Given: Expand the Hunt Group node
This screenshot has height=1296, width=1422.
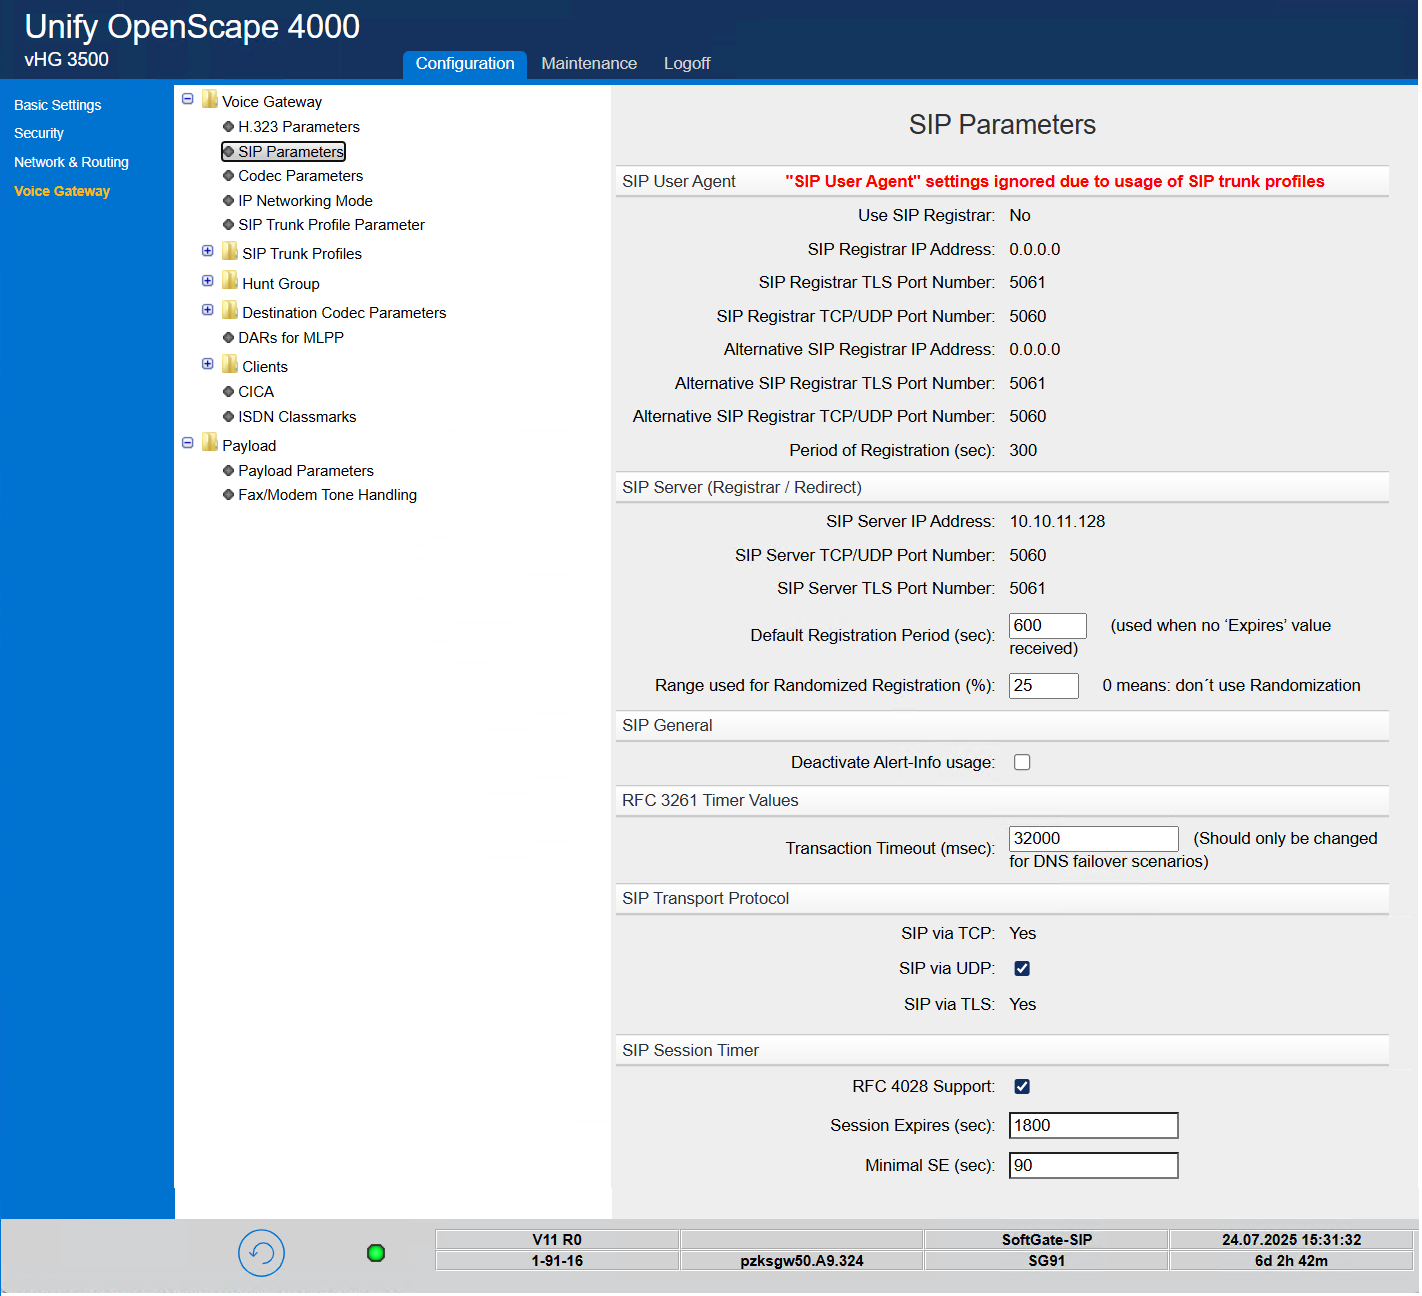Looking at the screenshot, I should tap(207, 280).
